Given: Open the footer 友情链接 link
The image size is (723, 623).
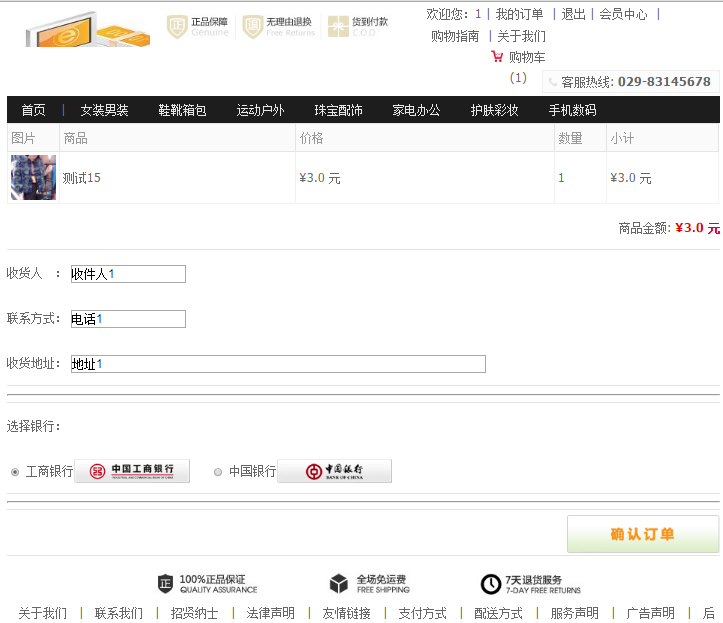Looking at the screenshot, I should [346, 613].
